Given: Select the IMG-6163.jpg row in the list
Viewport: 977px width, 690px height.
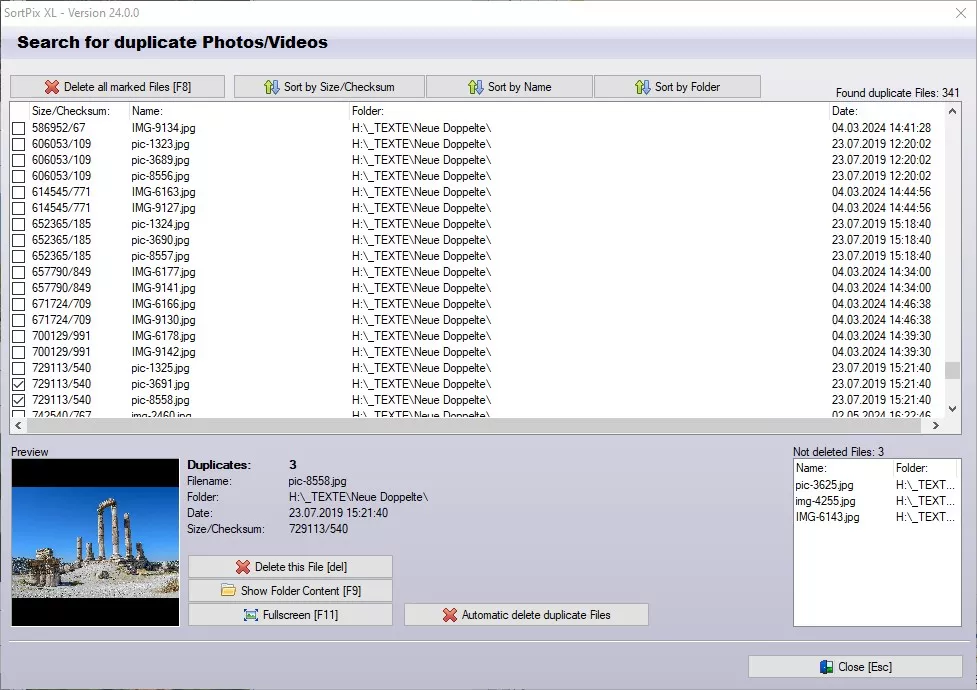Looking at the screenshot, I should [164, 192].
